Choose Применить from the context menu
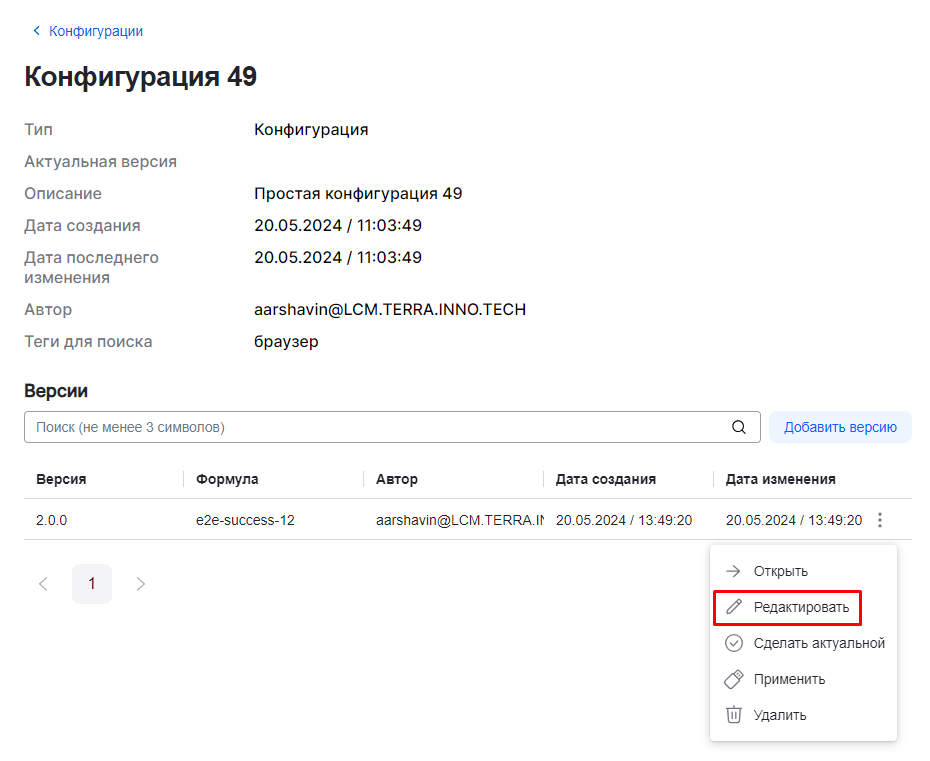 tap(789, 679)
